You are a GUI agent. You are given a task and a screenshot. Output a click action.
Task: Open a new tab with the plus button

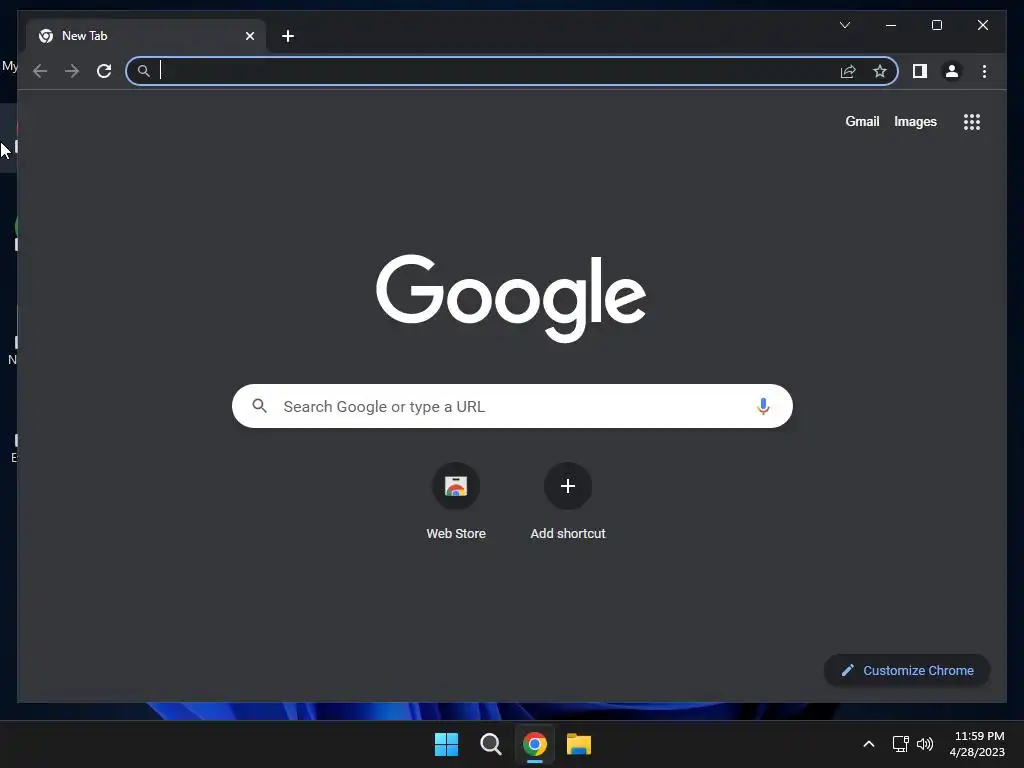point(287,36)
